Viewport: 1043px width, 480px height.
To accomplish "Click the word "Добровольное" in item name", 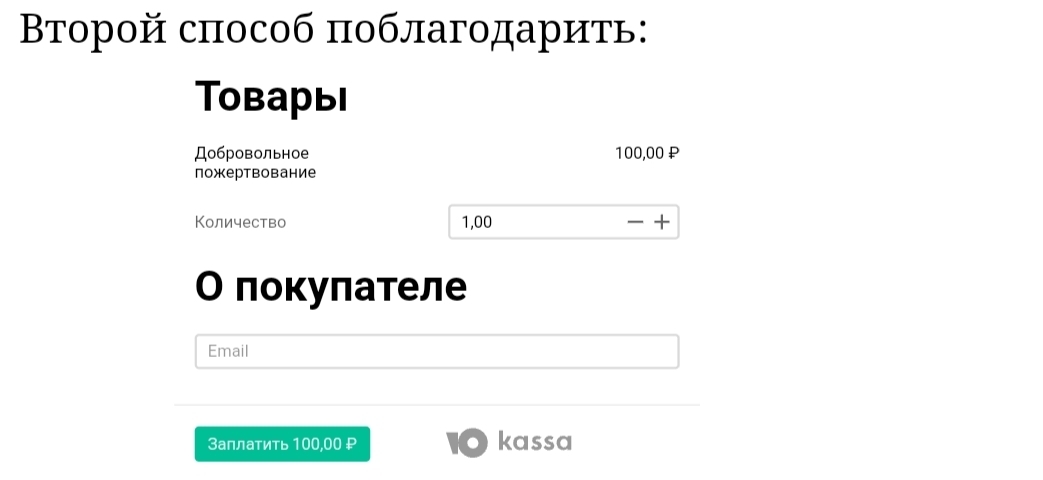I will pos(252,153).
